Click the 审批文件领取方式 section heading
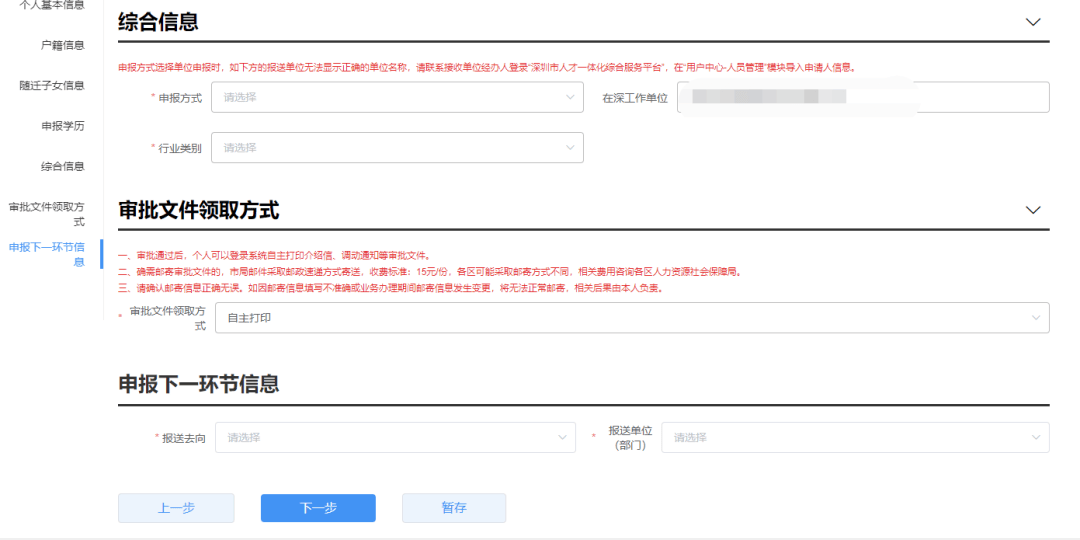The image size is (1080, 540). coord(199,210)
